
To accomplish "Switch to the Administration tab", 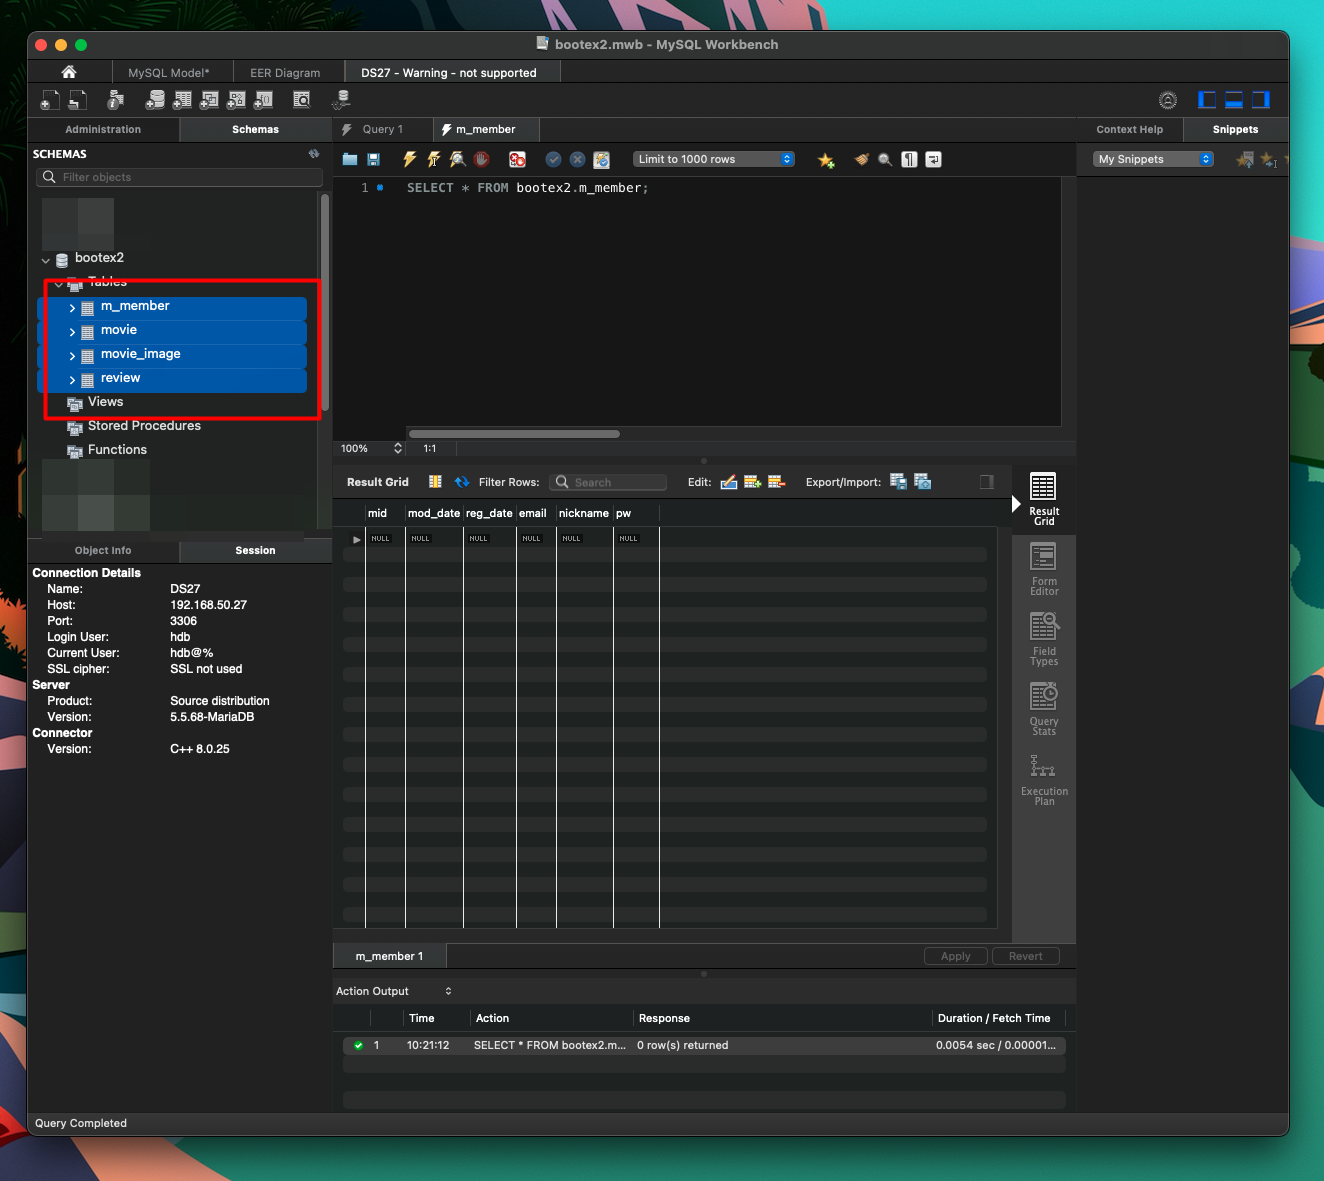I will tap(103, 129).
